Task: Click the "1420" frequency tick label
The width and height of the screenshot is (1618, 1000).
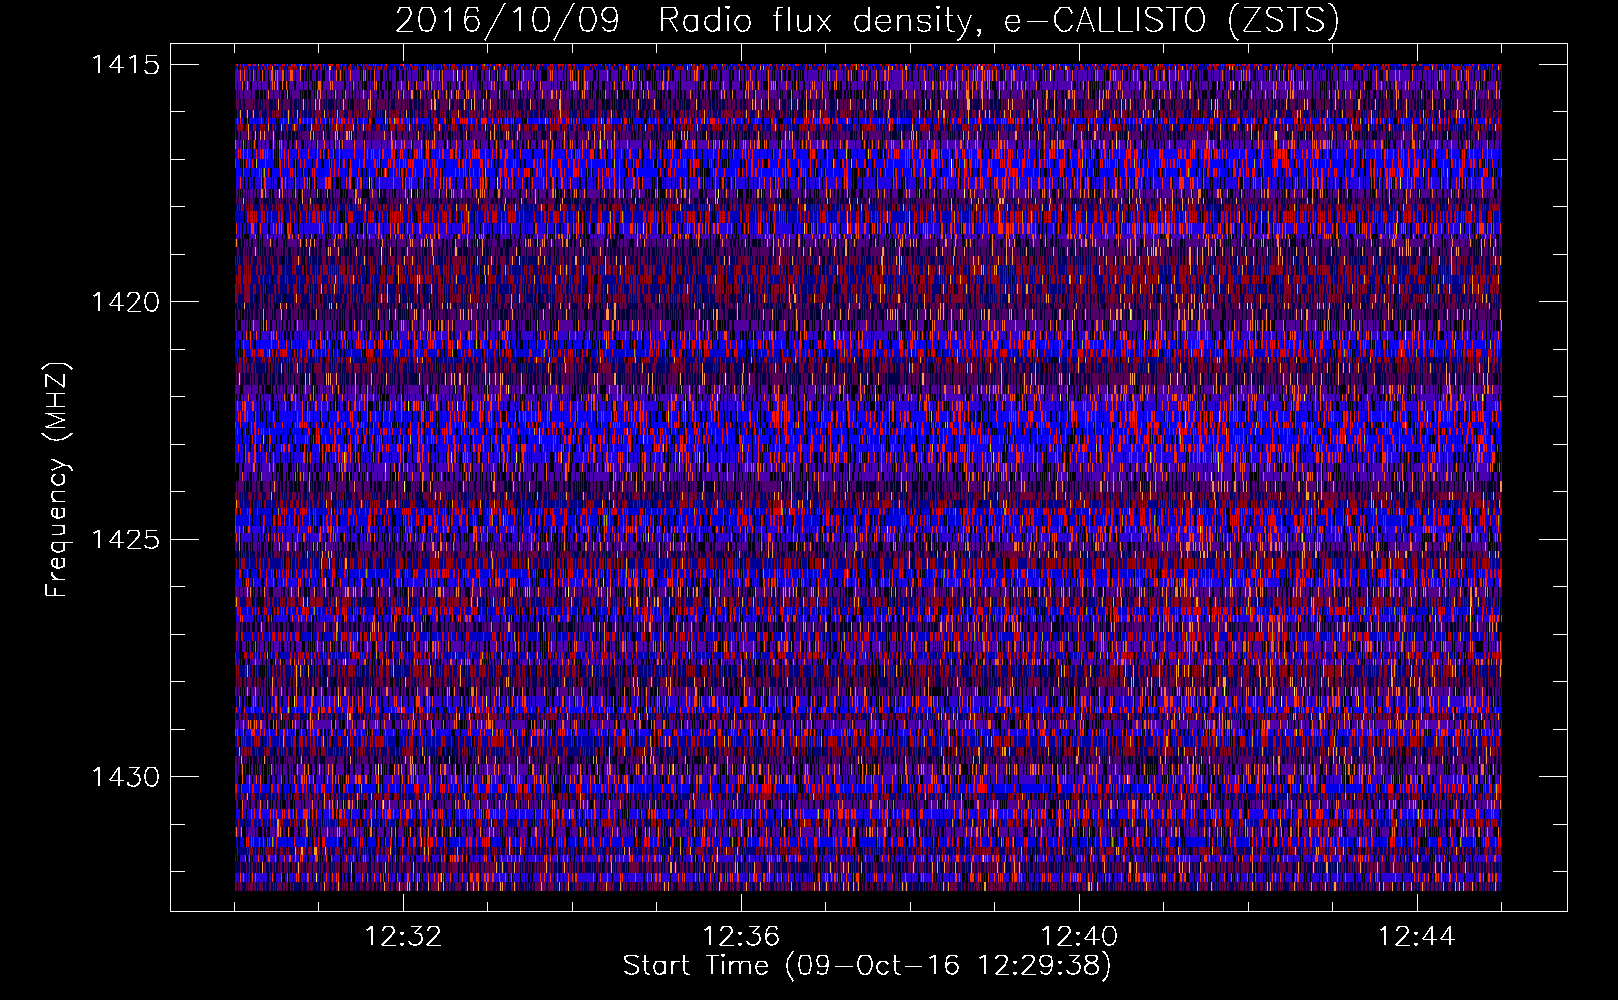Action: 125,302
